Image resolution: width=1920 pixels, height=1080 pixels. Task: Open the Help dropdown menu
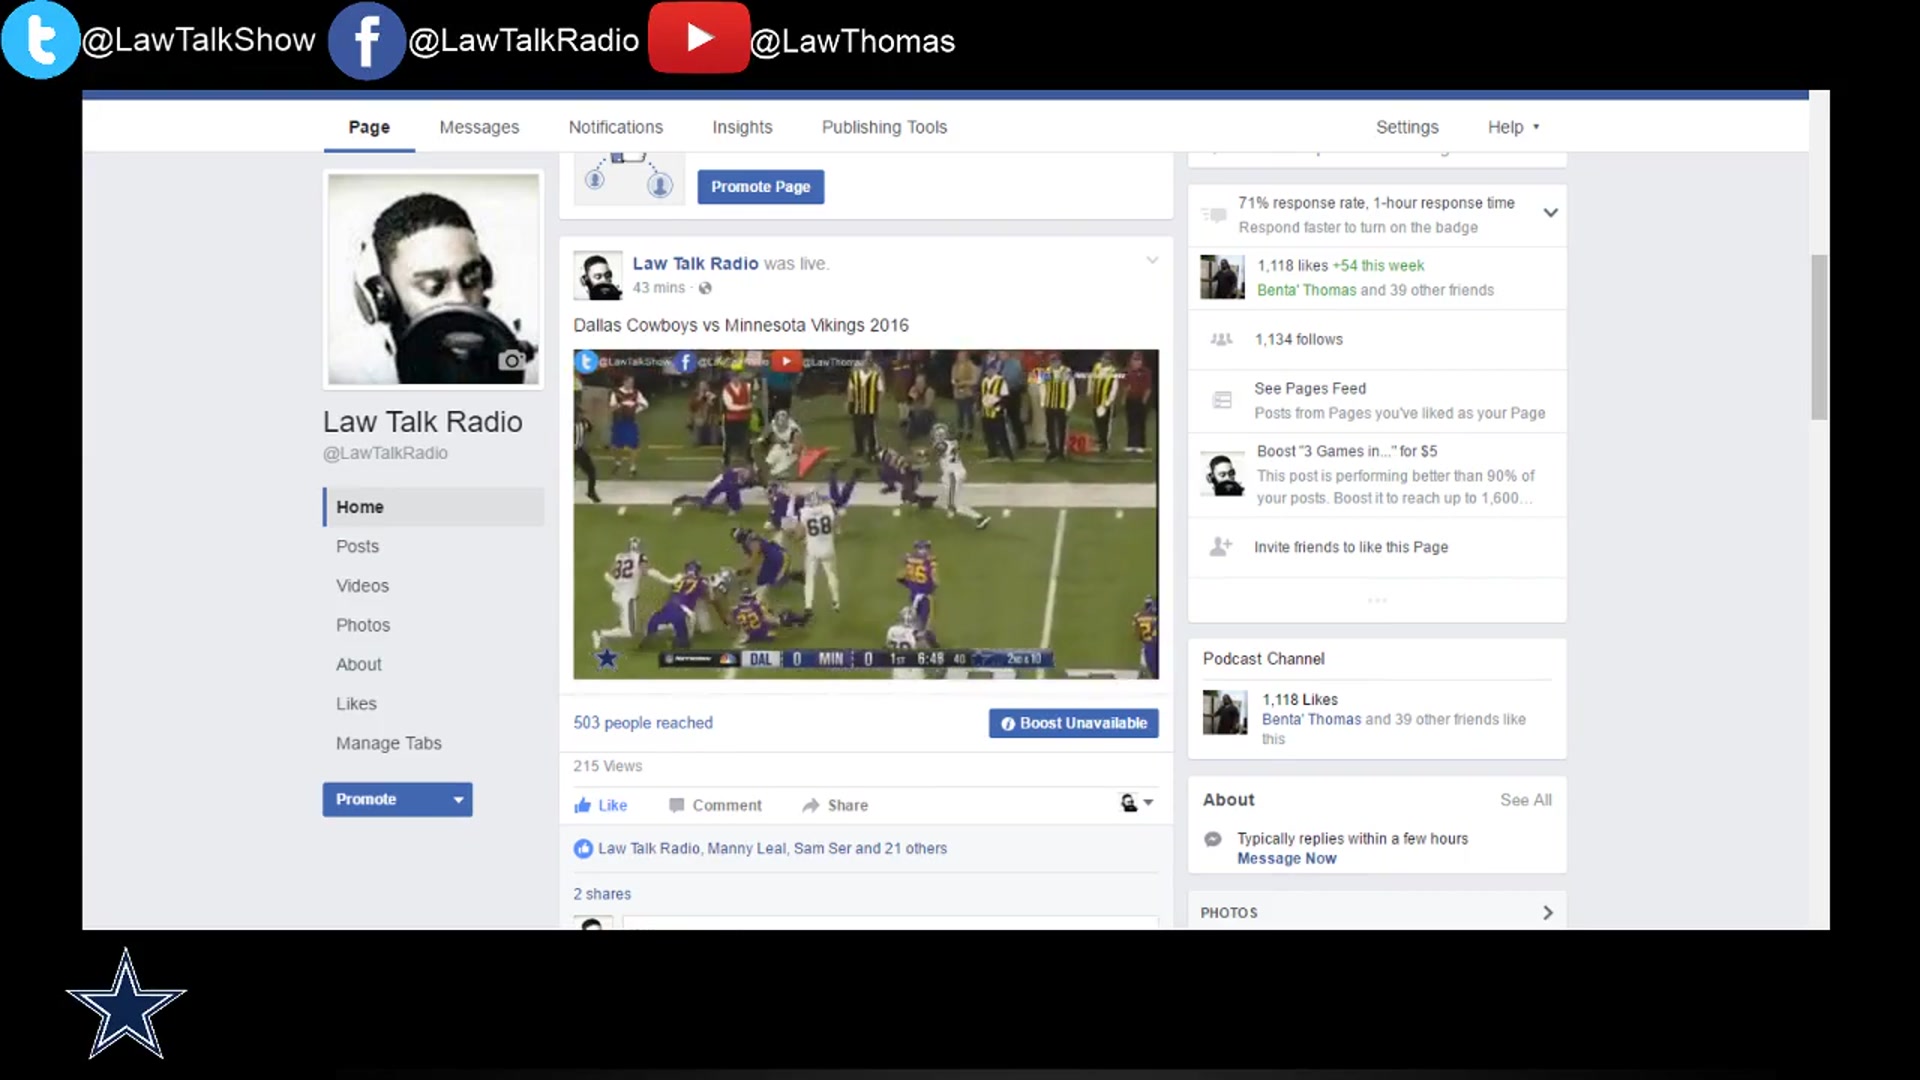[x=1513, y=127]
